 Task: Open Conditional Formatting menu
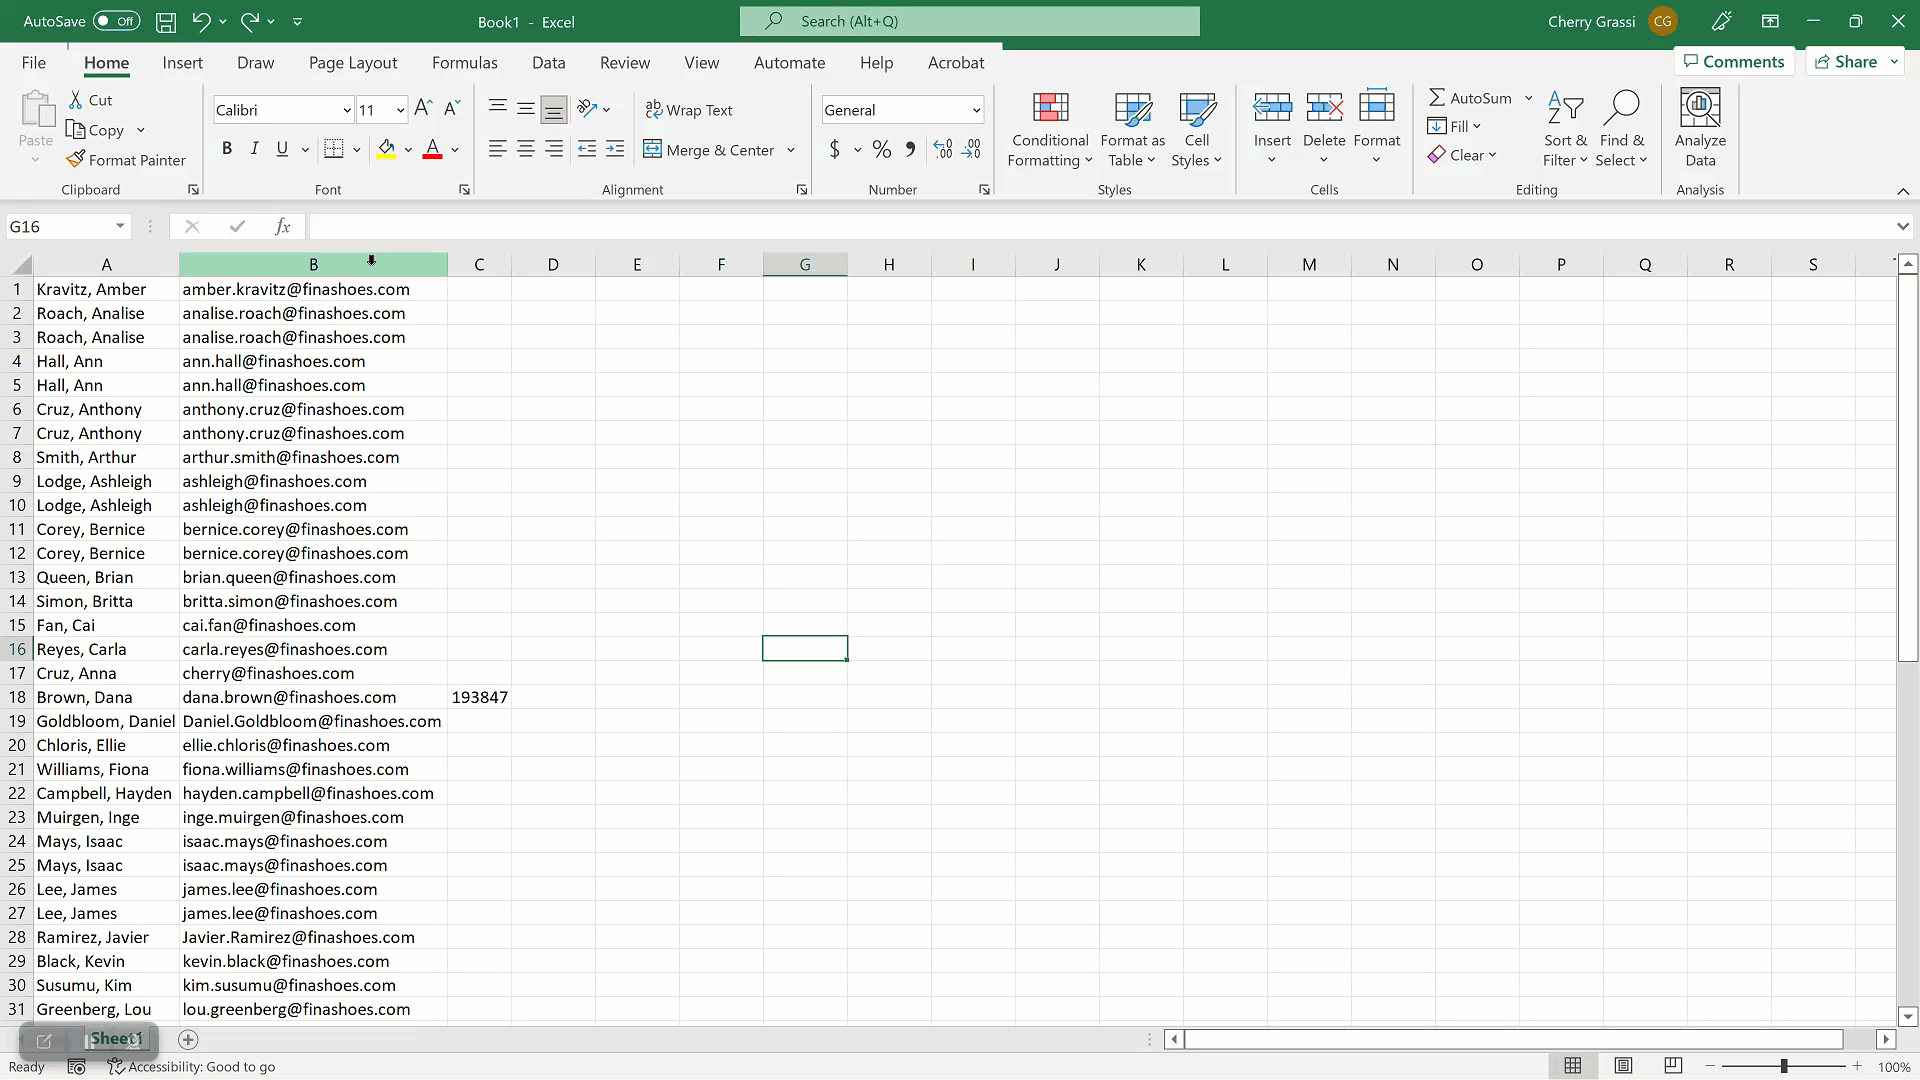[1049, 130]
